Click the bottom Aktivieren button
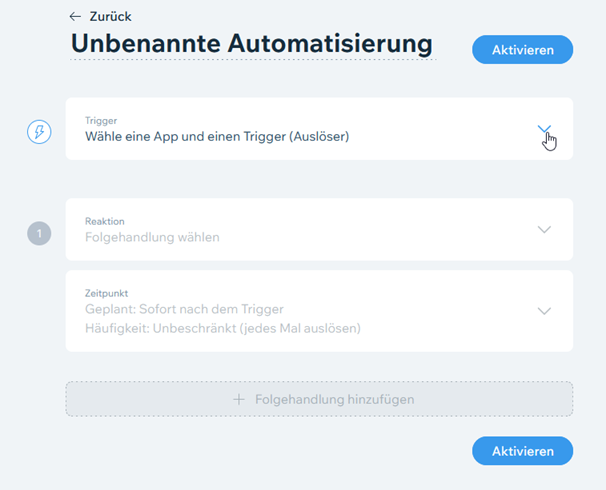 pyautogui.click(x=523, y=451)
